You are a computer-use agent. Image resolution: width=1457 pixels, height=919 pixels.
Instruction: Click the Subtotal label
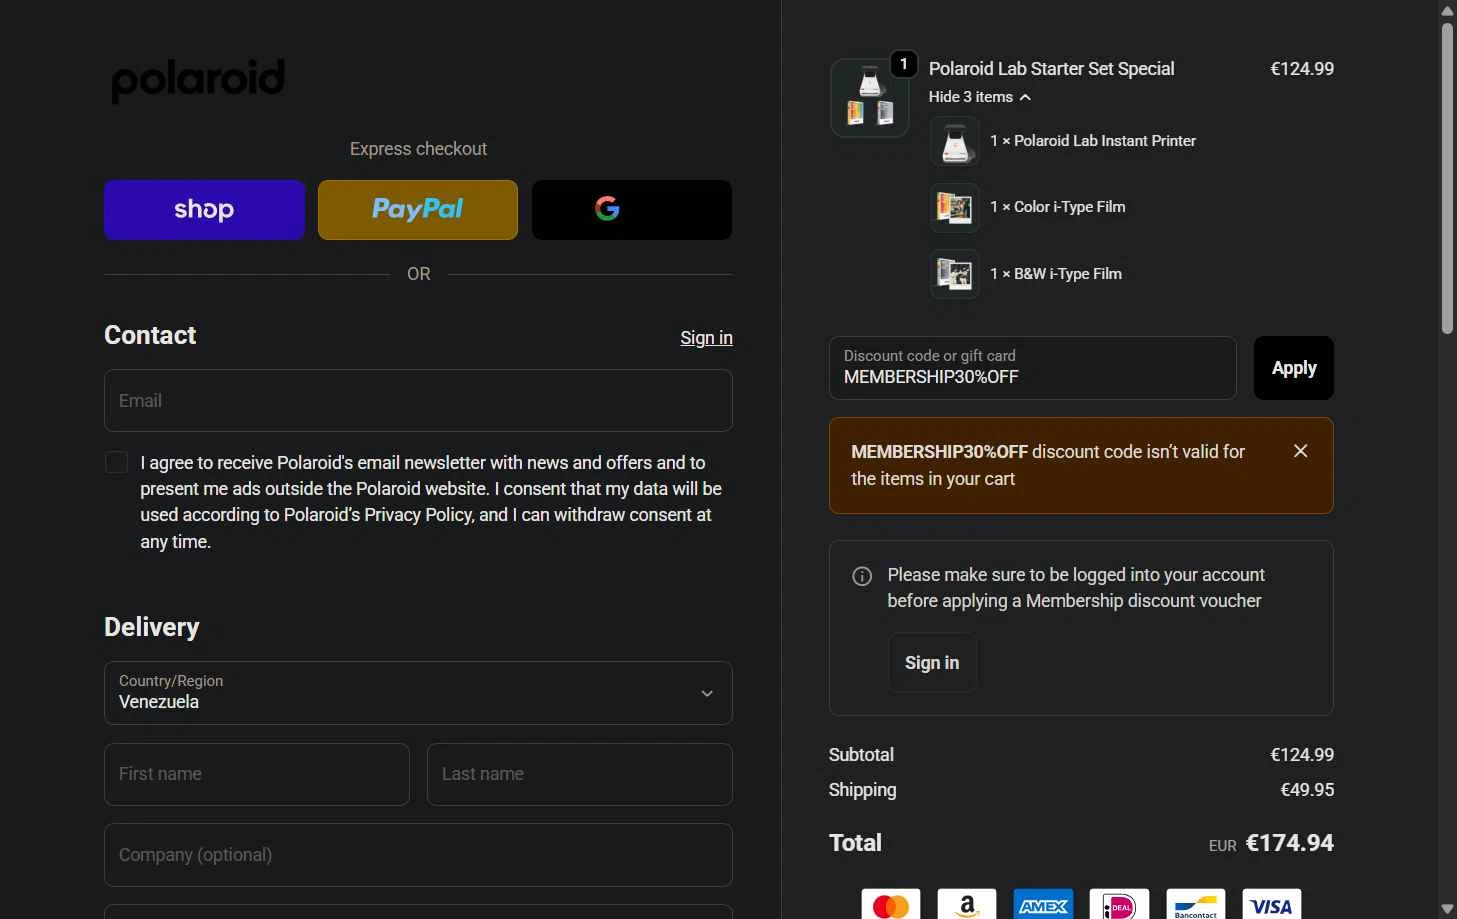(x=861, y=755)
